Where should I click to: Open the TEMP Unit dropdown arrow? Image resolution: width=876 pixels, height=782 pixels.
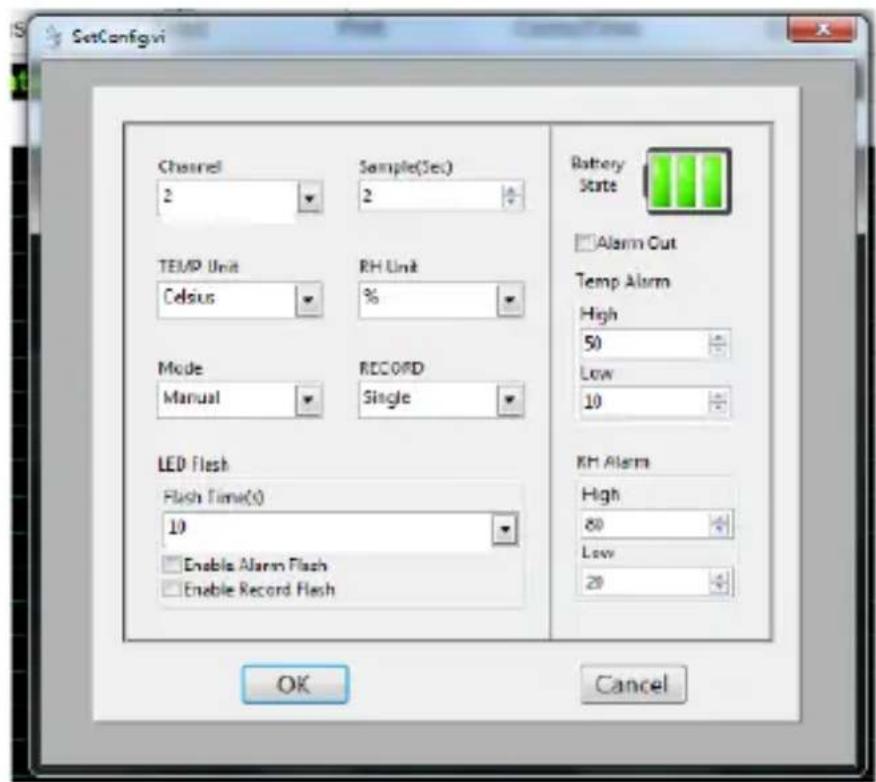click(x=308, y=300)
